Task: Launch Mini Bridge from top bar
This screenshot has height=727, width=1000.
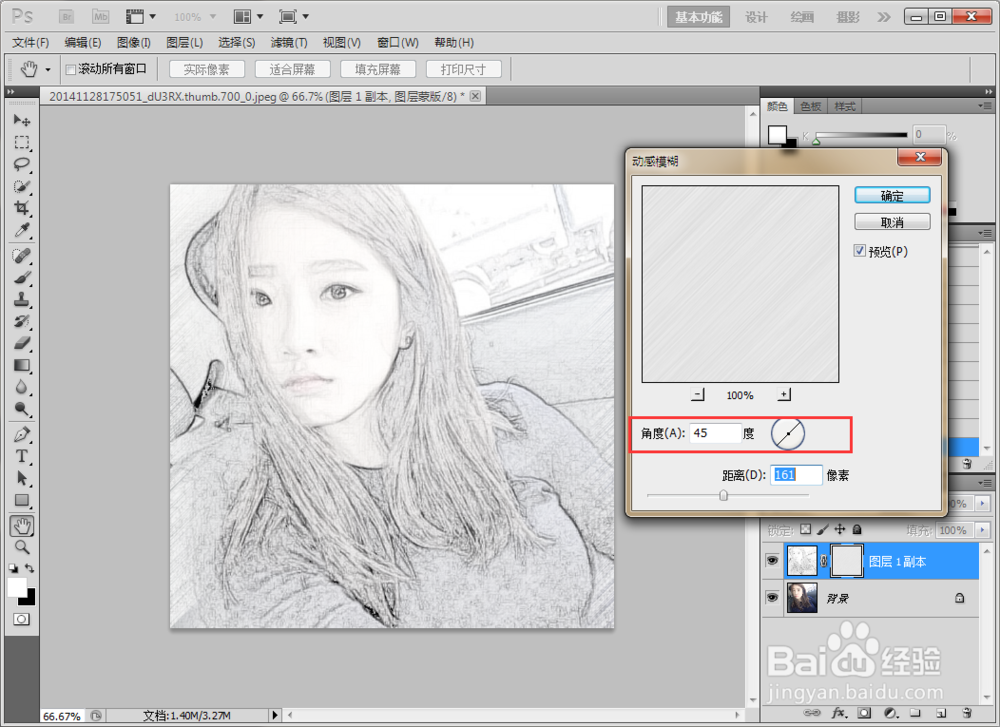Action: 100,17
